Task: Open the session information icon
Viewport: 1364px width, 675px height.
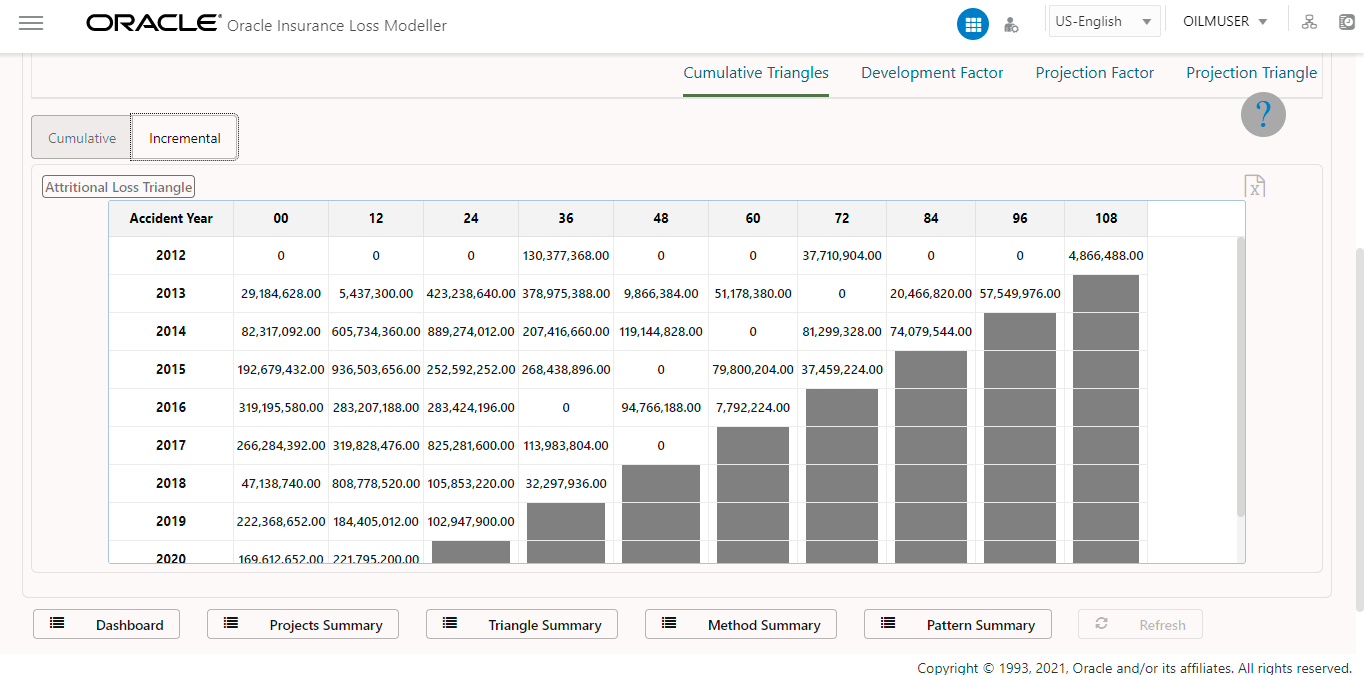Action: tap(1345, 21)
